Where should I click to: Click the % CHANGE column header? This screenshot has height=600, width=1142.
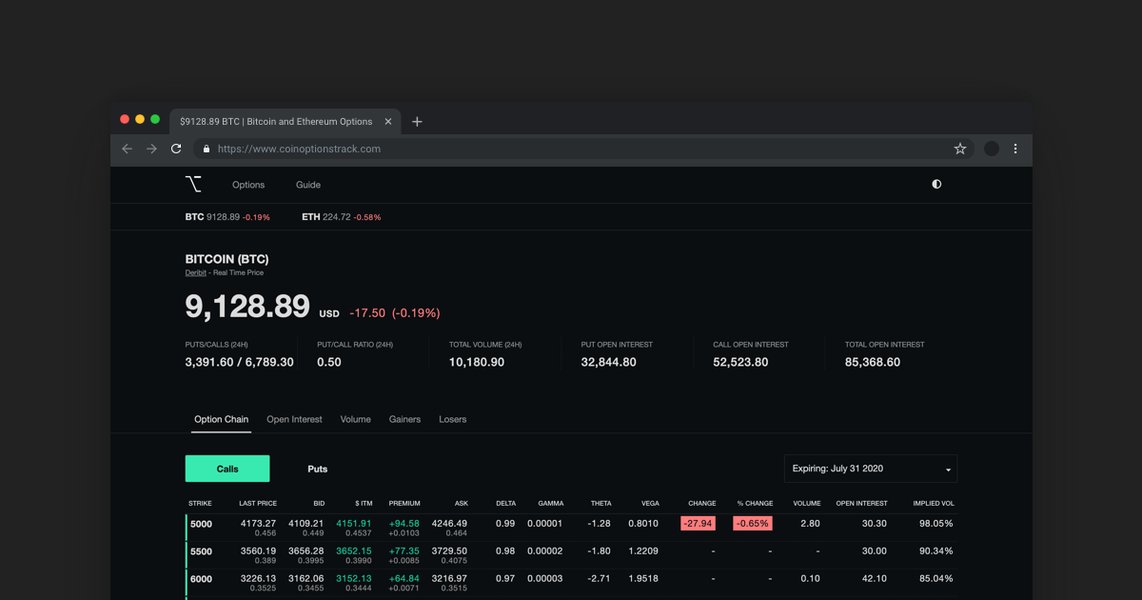(x=755, y=503)
